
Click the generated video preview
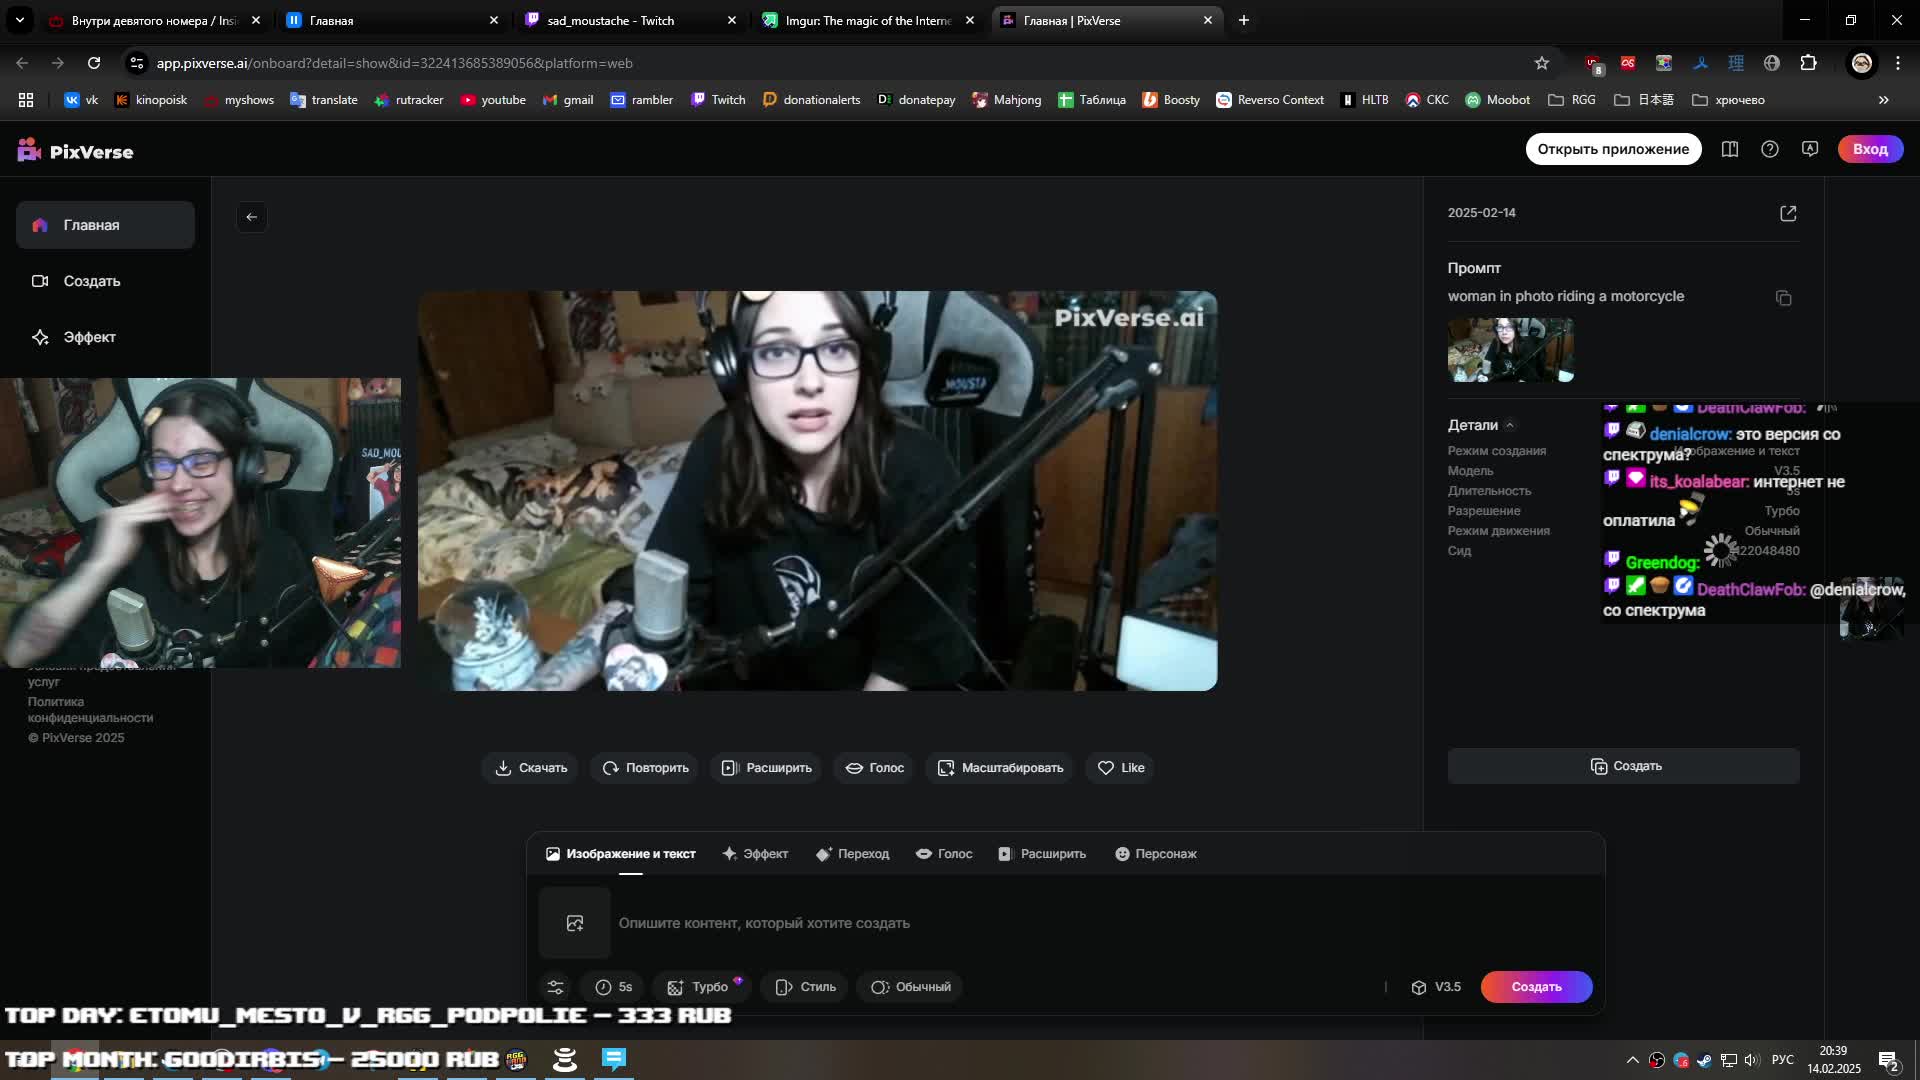(817, 491)
